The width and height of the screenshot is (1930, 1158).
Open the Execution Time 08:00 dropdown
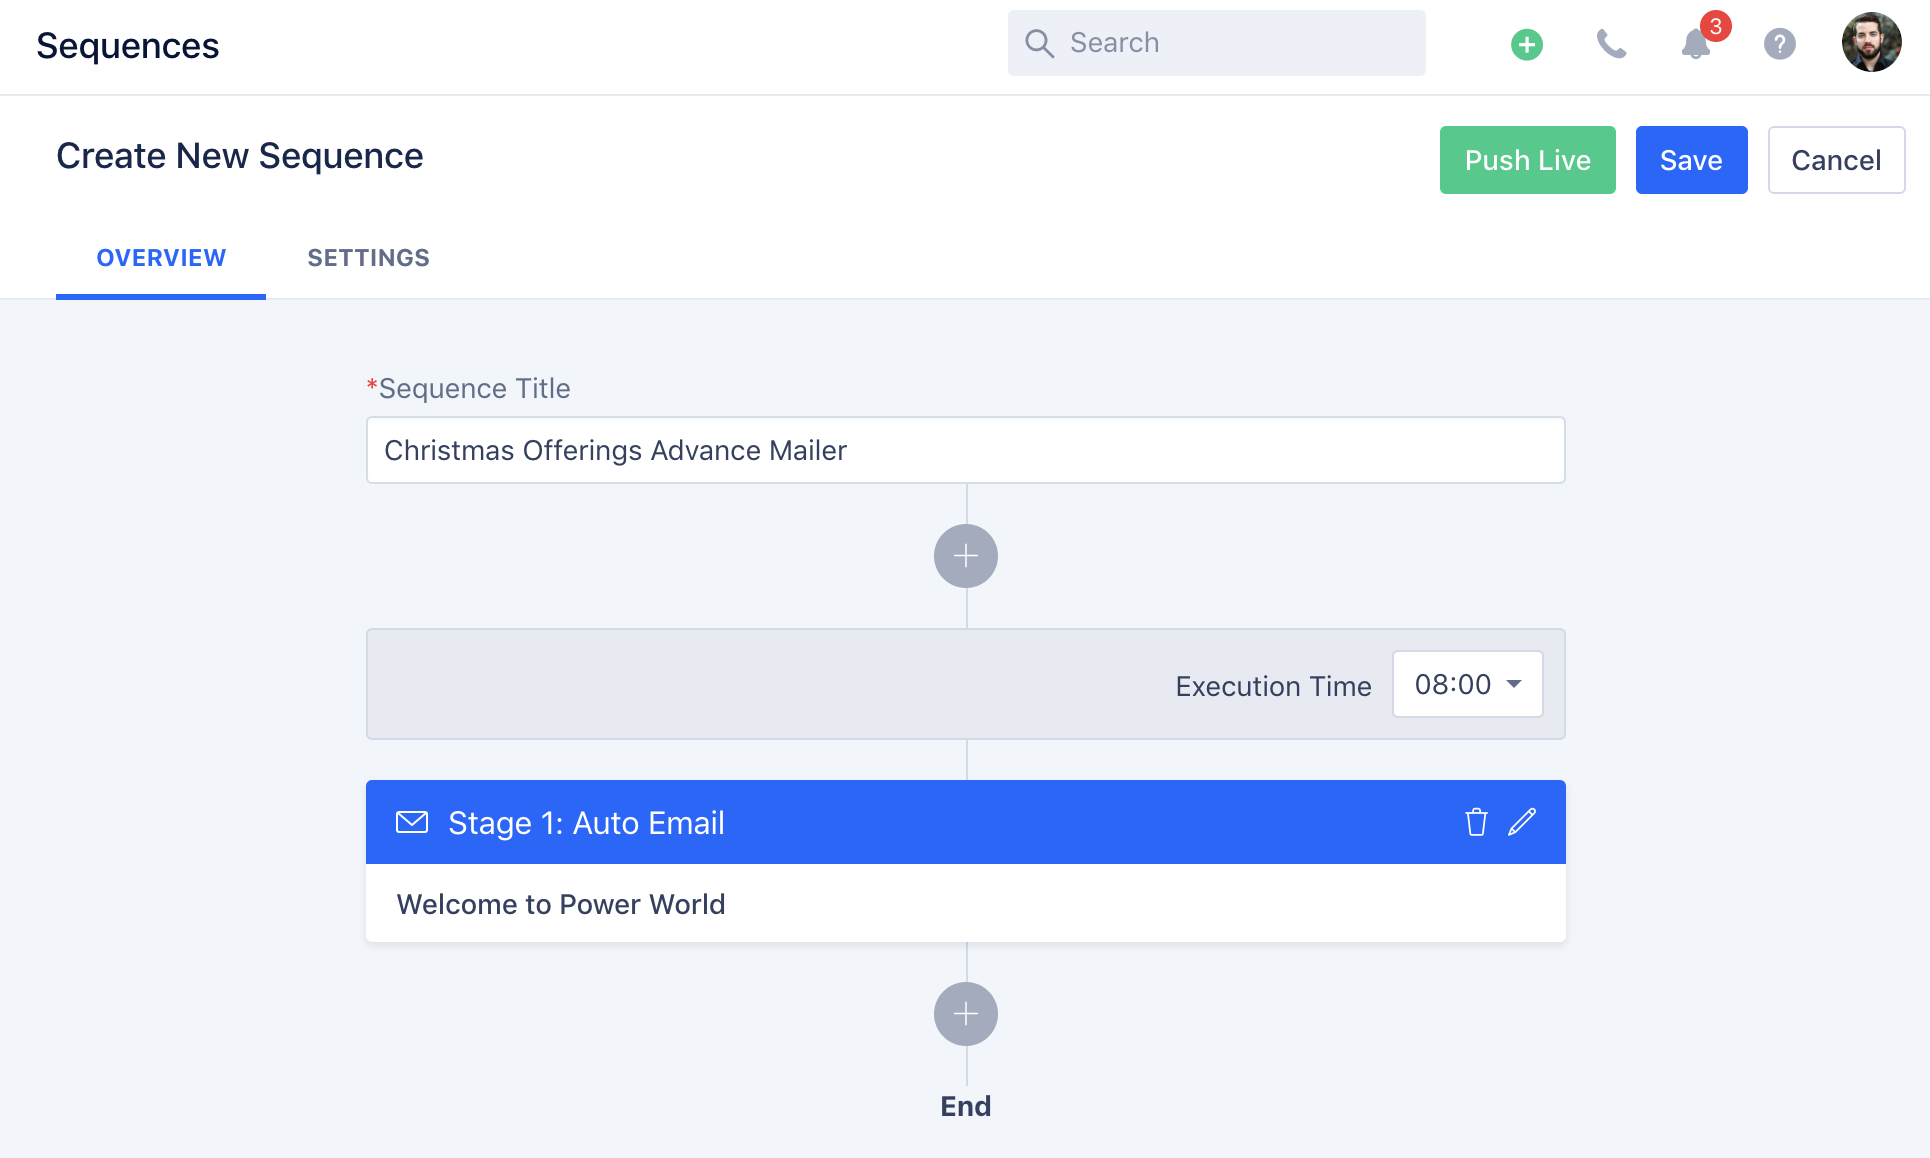point(1467,684)
